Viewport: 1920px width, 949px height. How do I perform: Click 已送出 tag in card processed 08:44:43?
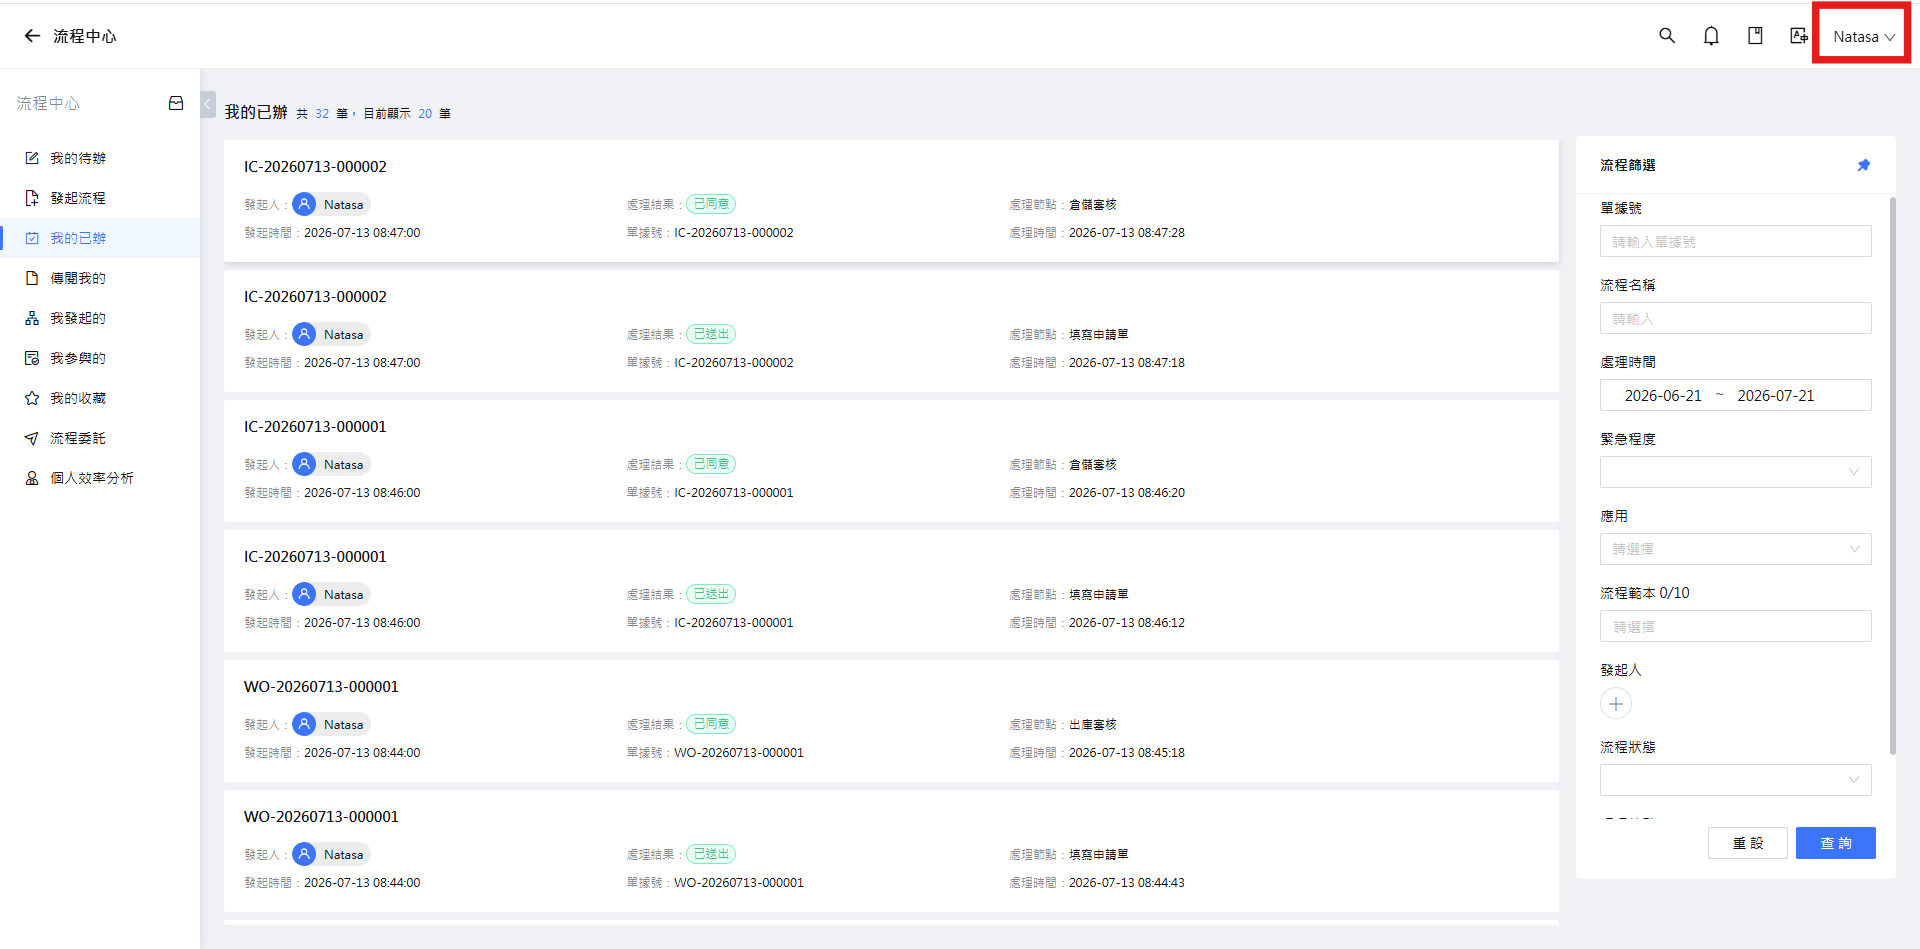tap(711, 854)
